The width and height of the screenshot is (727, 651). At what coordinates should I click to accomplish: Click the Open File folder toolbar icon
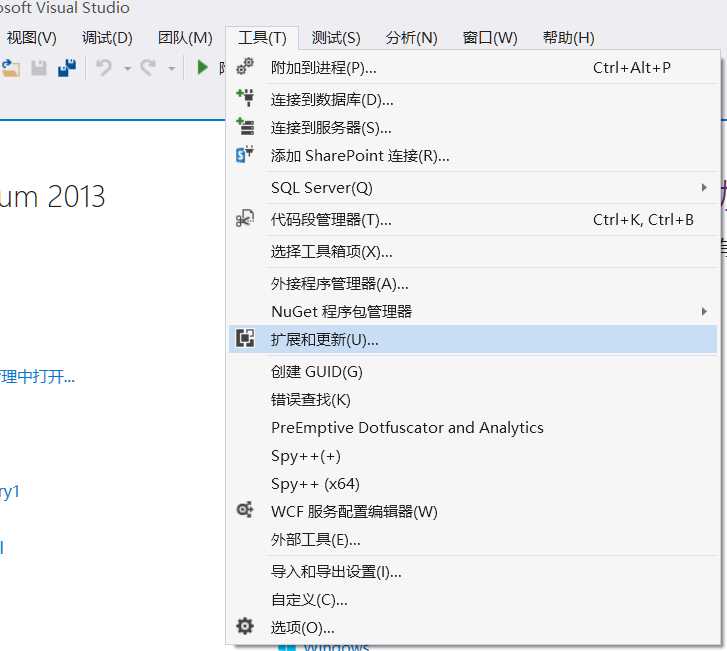click(x=11, y=68)
